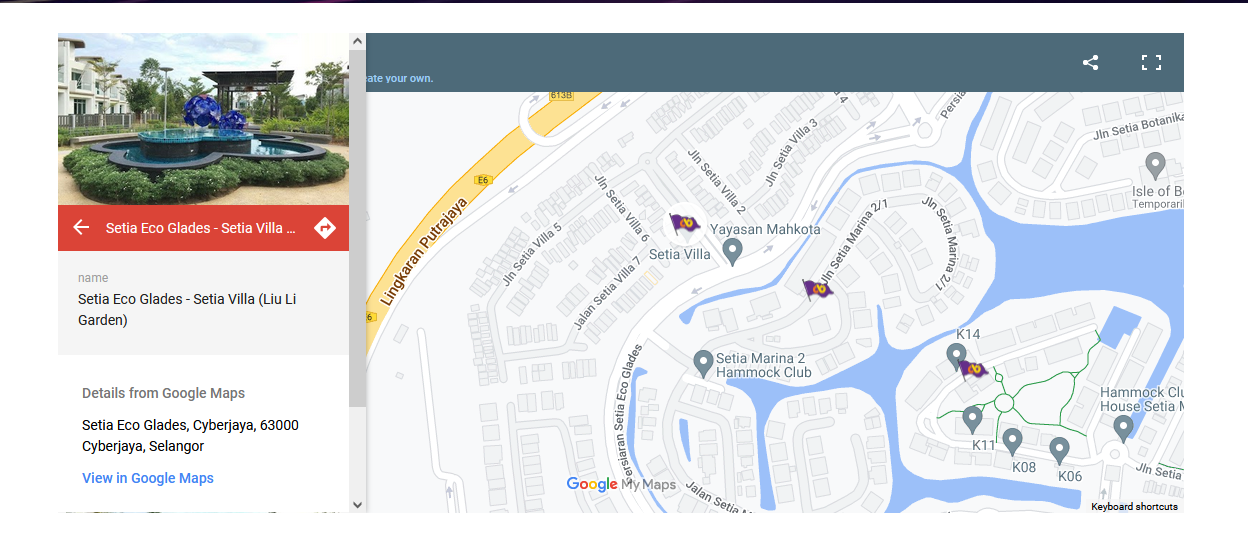The image size is (1248, 540).
Task: Click the Isle of Botanica location pin
Action: pos(1155,165)
